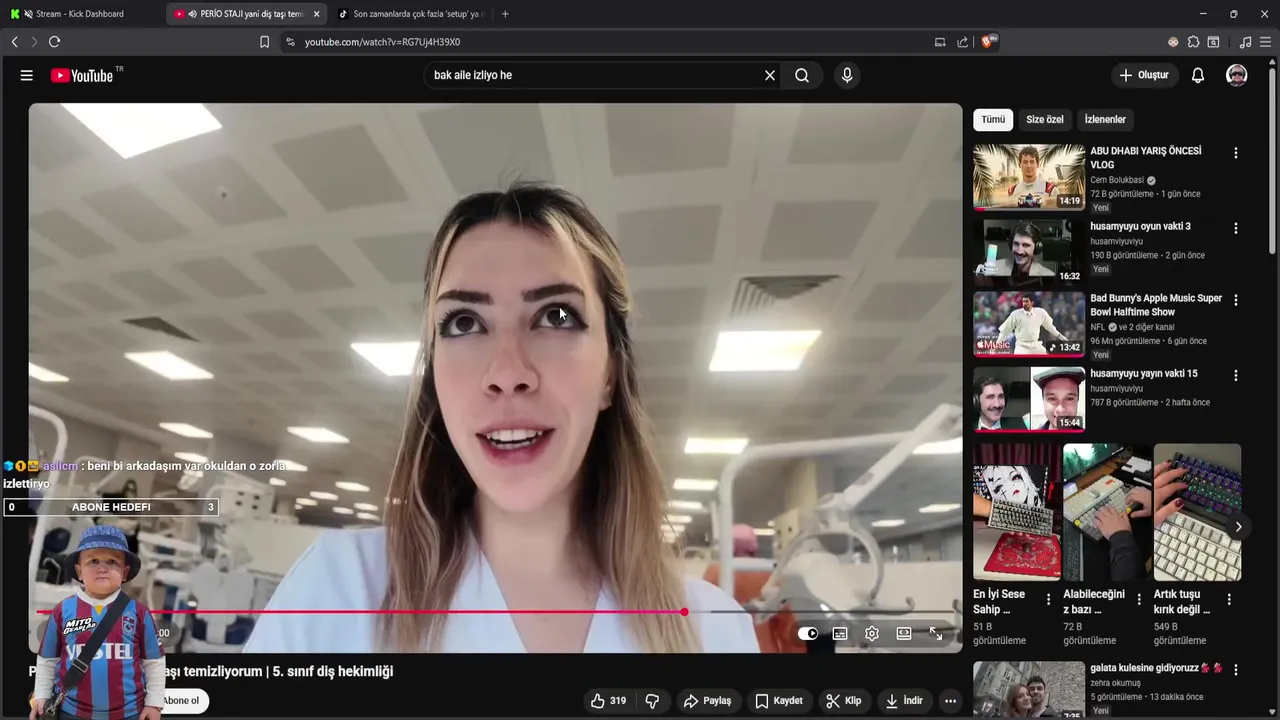Toggle autoplay switch in player
This screenshot has width=1280, height=720.
click(808, 633)
